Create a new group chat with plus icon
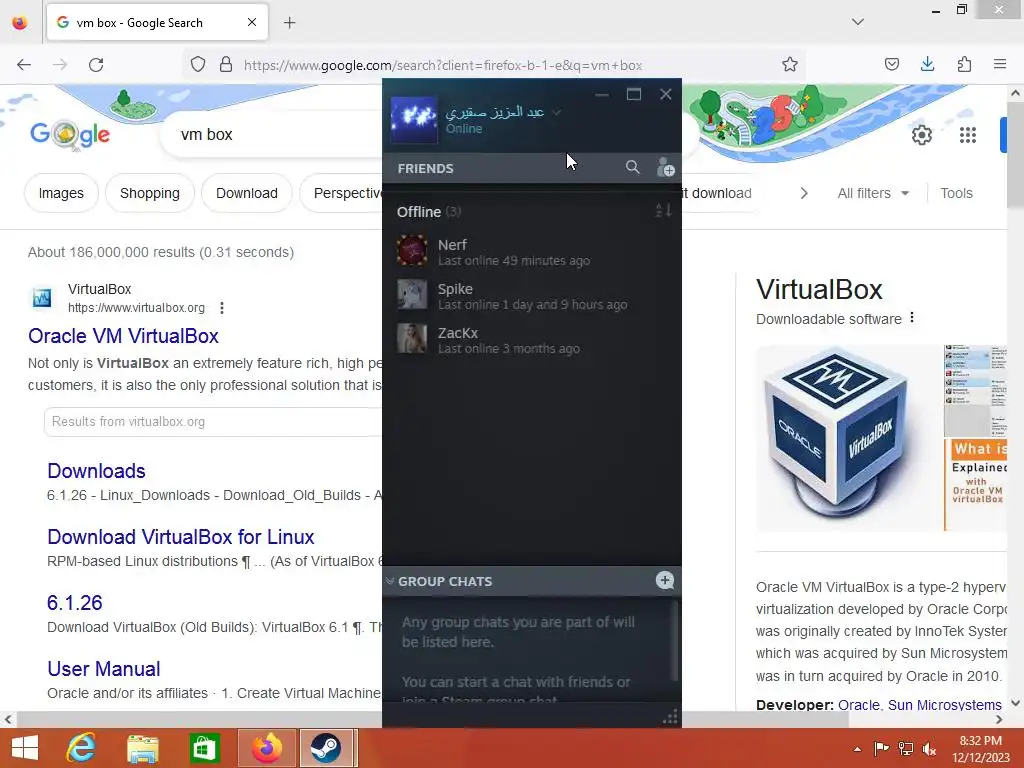This screenshot has width=1024, height=768. [x=665, y=580]
